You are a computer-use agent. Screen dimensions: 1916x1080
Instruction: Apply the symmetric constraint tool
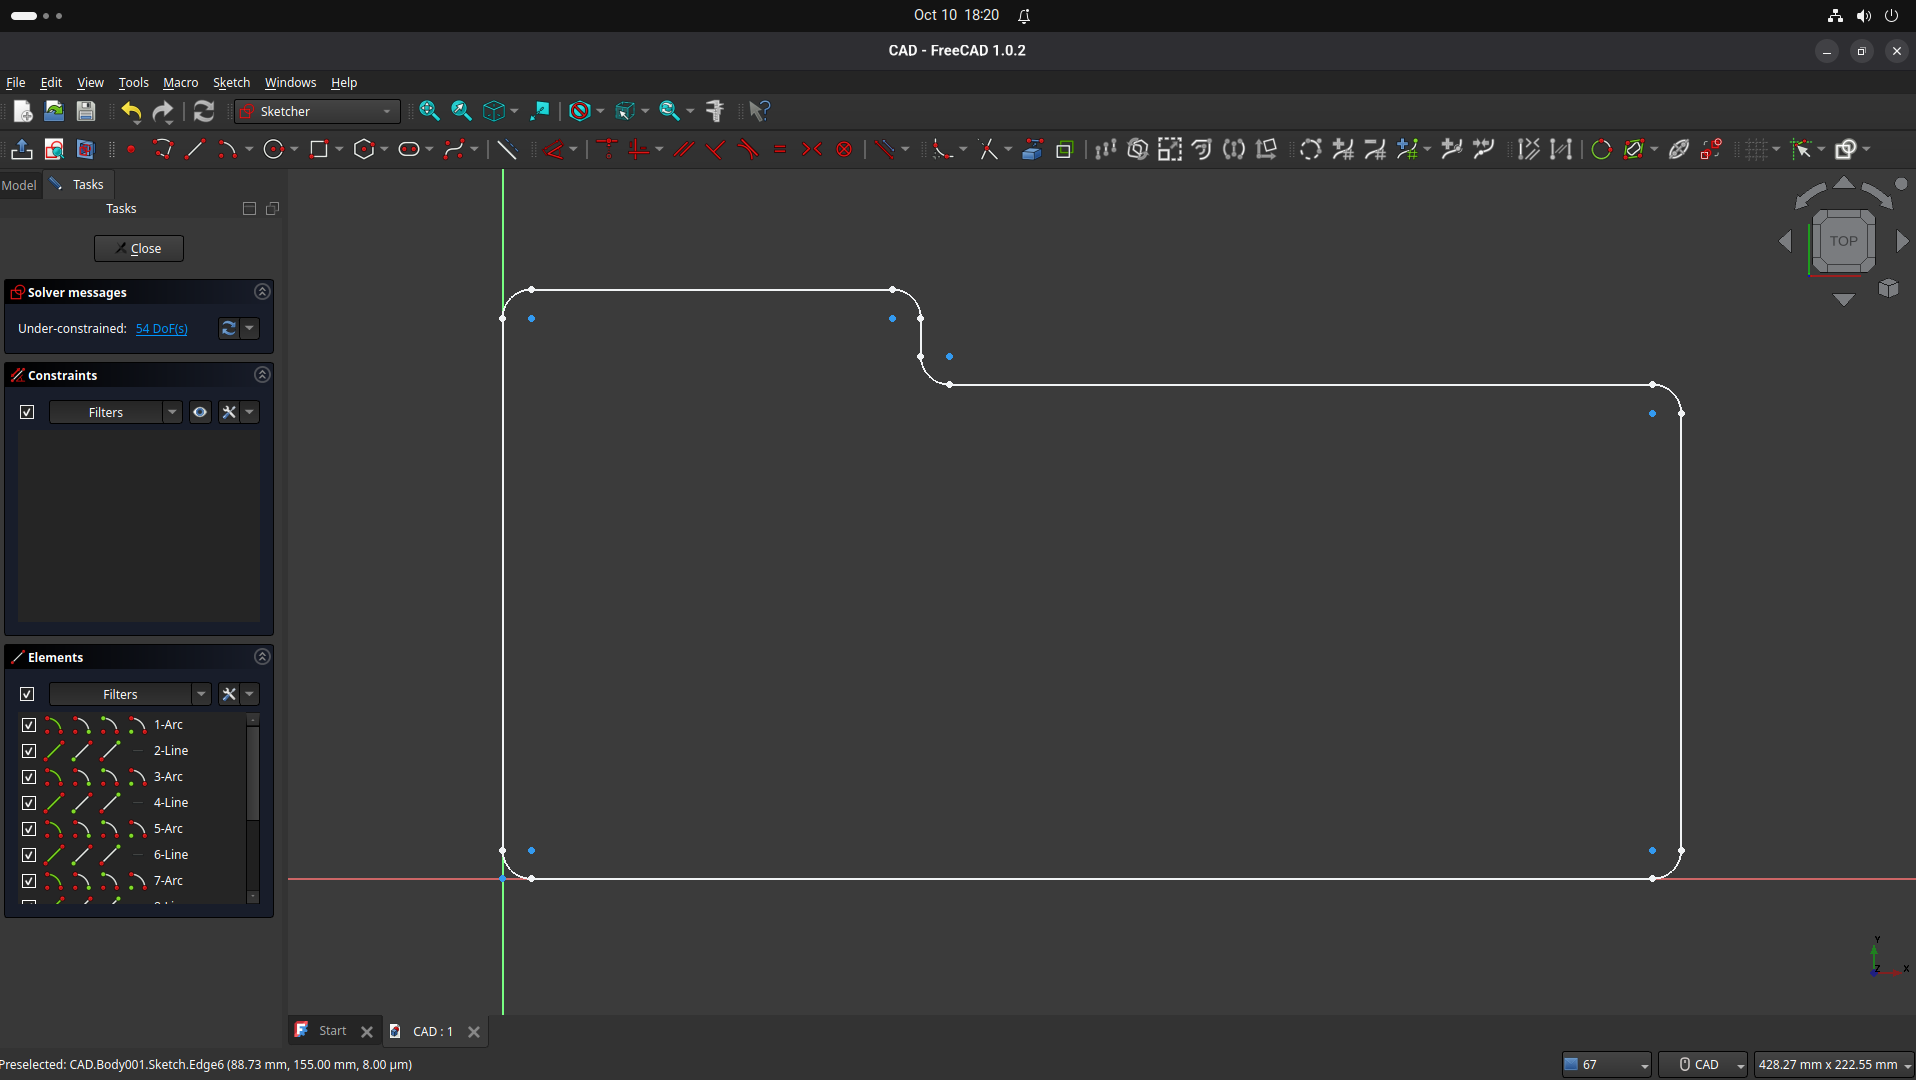812,149
